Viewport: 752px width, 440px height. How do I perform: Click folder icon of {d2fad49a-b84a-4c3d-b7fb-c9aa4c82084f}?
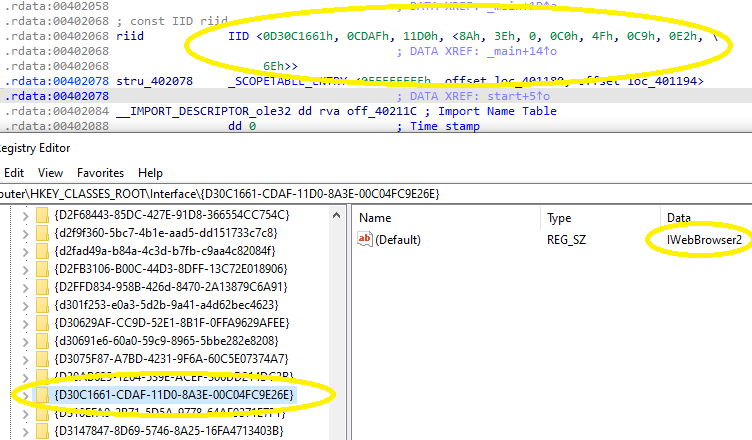(41, 251)
